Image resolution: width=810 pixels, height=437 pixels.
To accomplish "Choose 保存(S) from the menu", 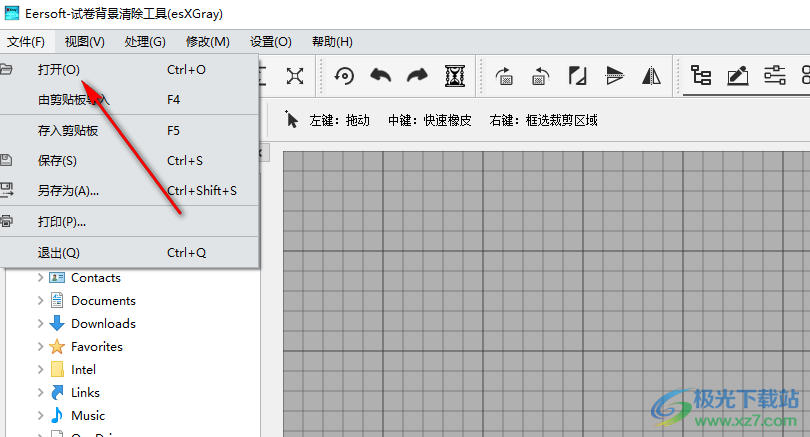I will [x=129, y=161].
